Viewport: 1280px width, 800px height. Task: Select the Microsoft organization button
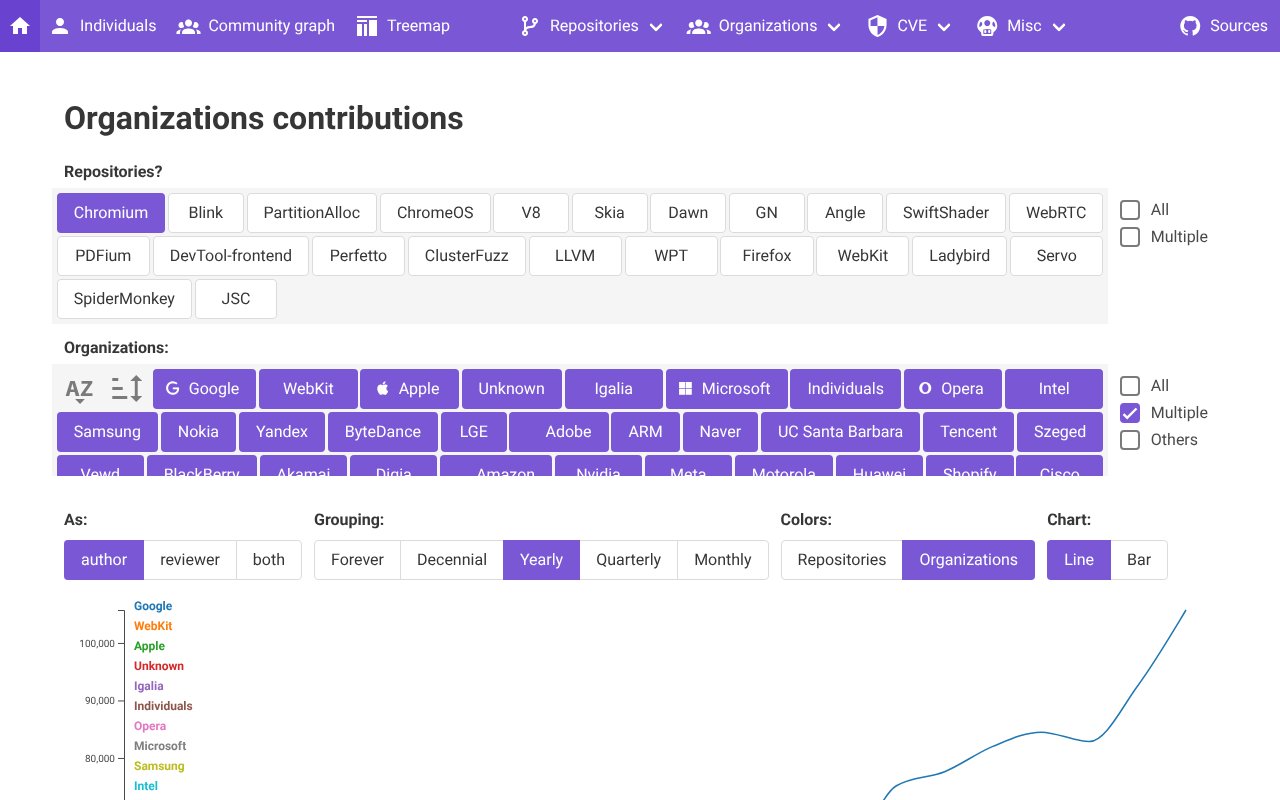click(x=725, y=389)
